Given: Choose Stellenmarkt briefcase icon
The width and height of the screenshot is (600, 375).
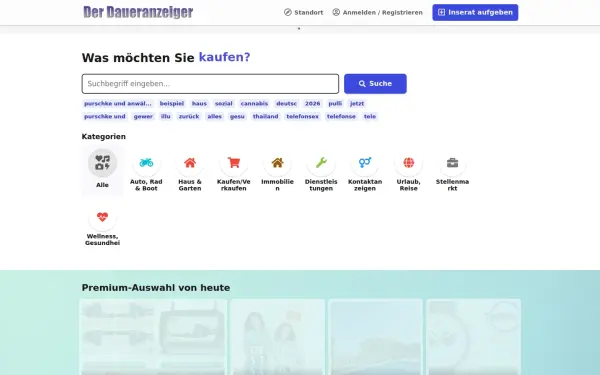Looking at the screenshot, I should click(x=452, y=163).
